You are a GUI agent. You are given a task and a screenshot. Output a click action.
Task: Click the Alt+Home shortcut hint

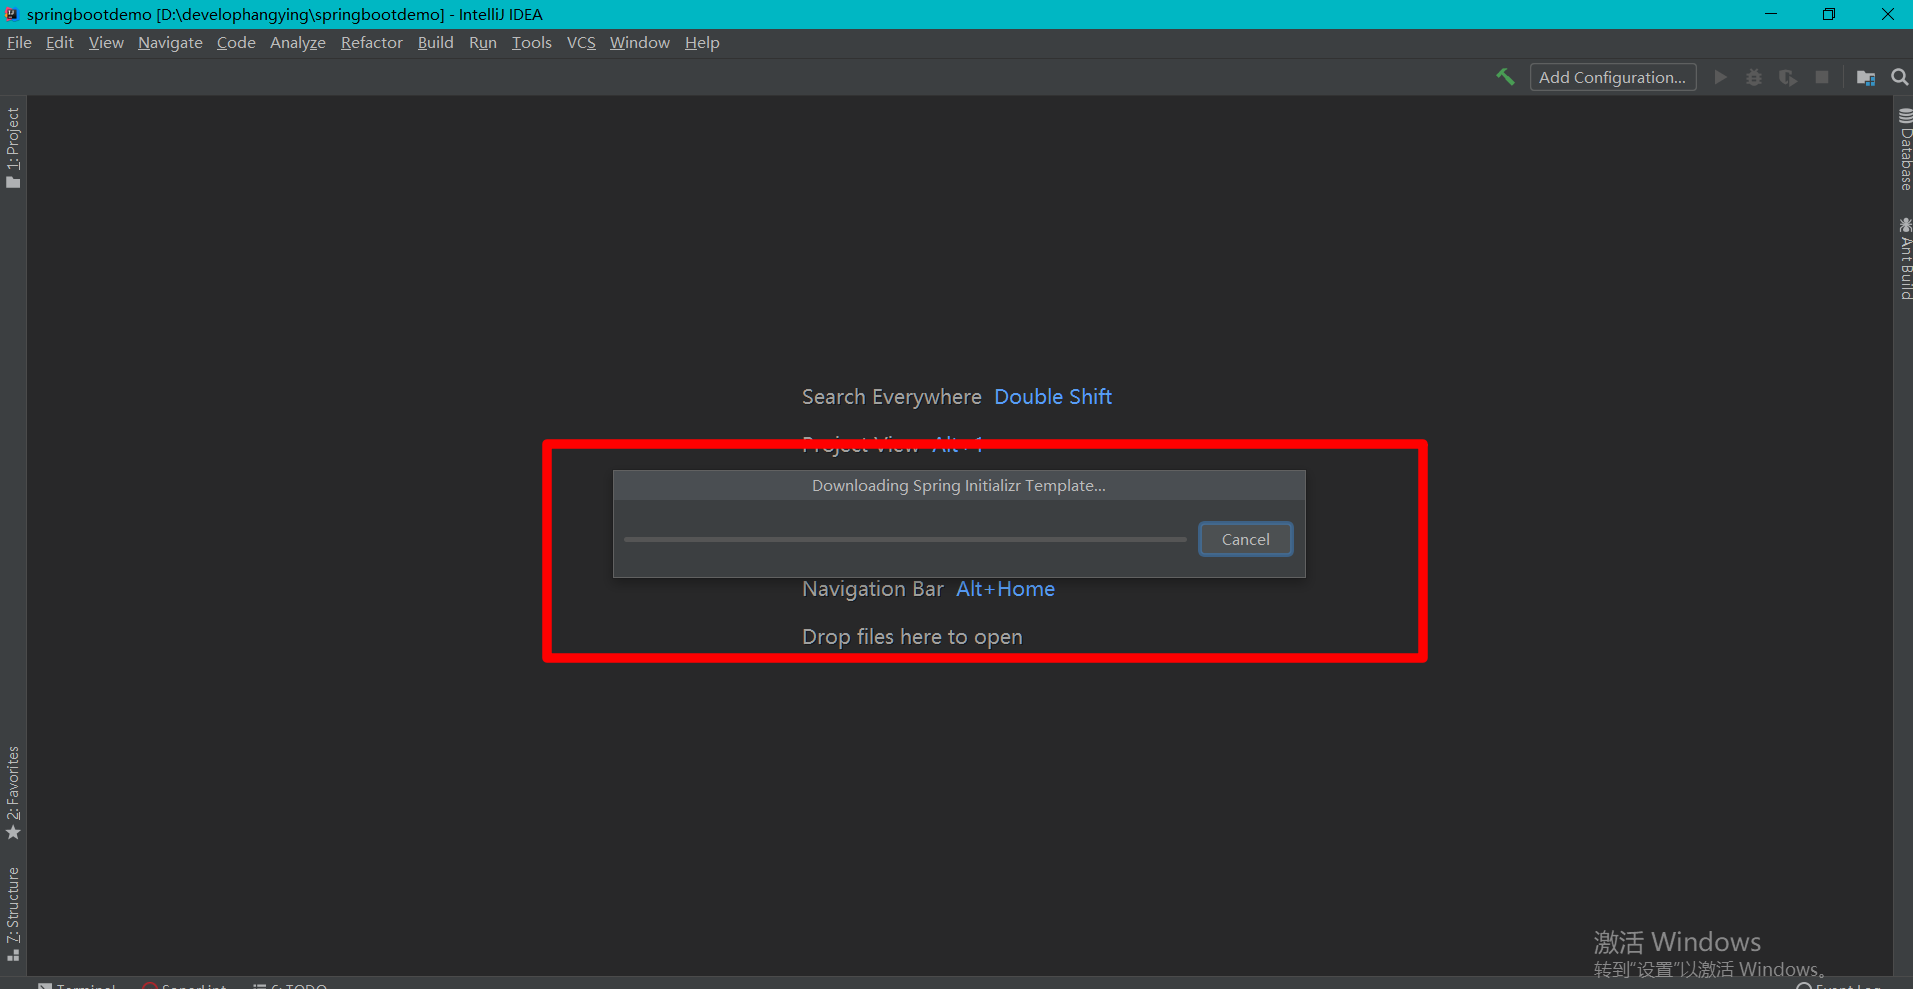(1005, 589)
